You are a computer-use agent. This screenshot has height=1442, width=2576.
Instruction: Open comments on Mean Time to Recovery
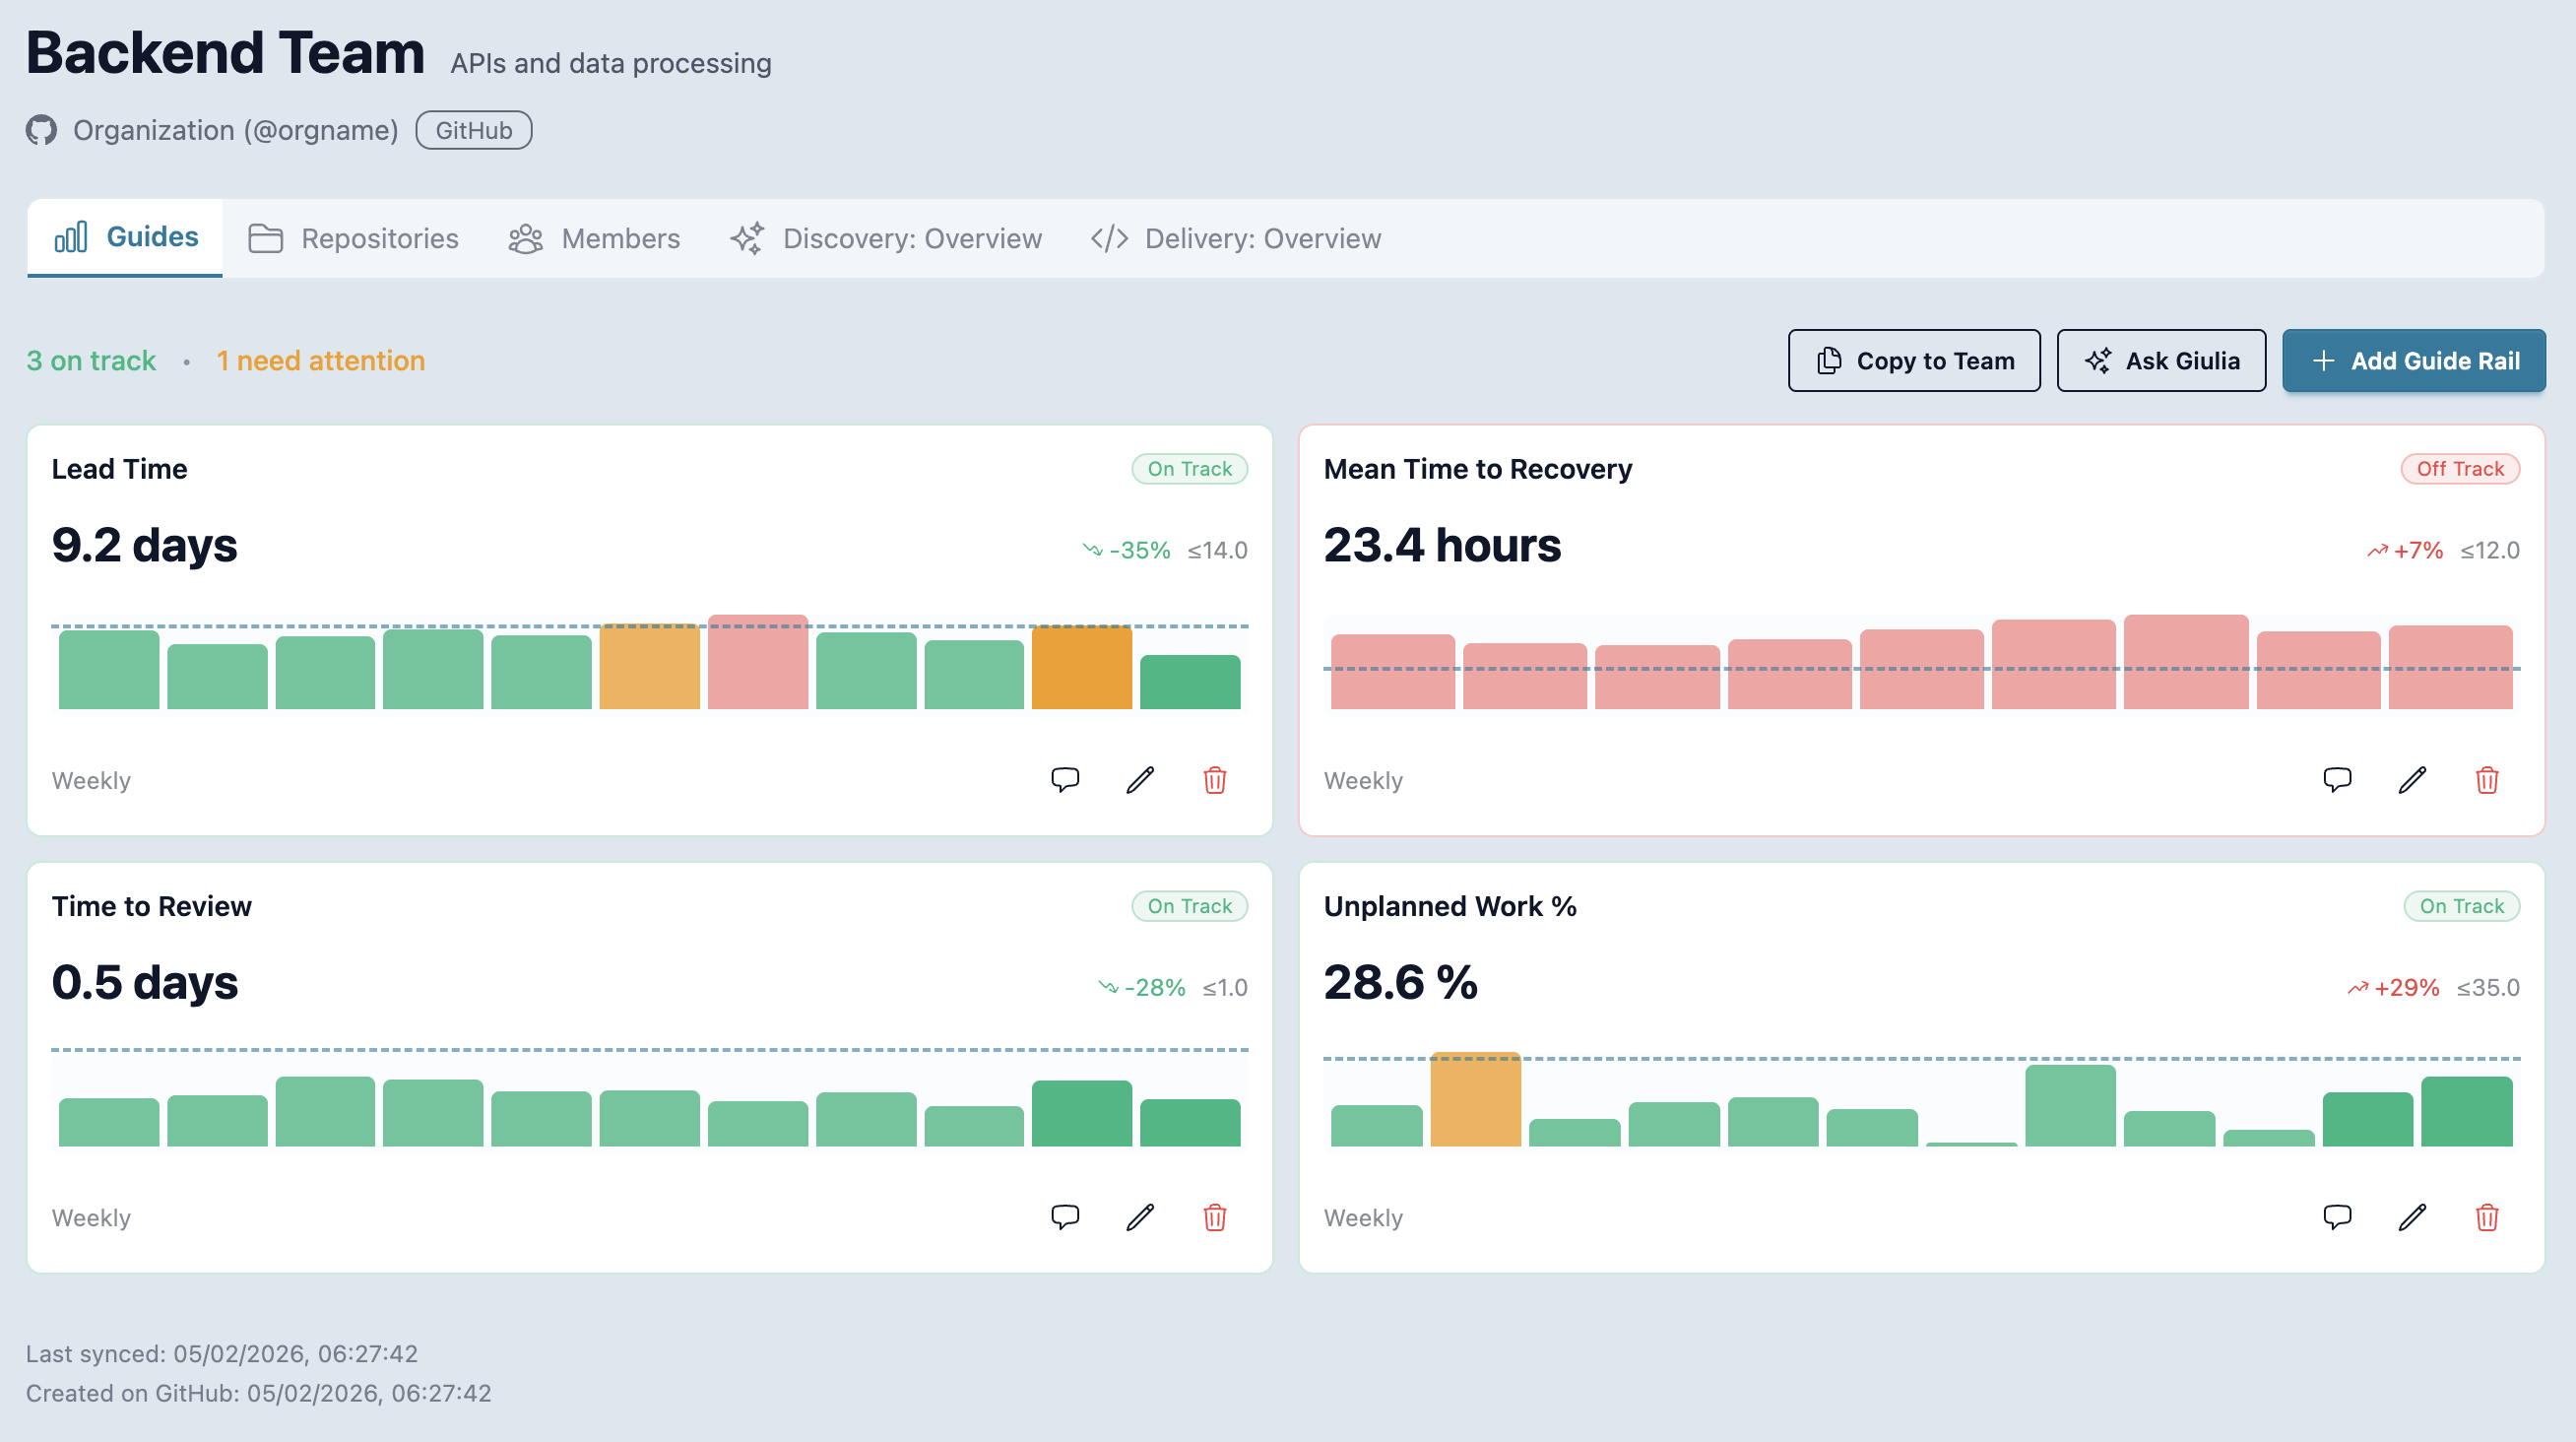click(2337, 779)
